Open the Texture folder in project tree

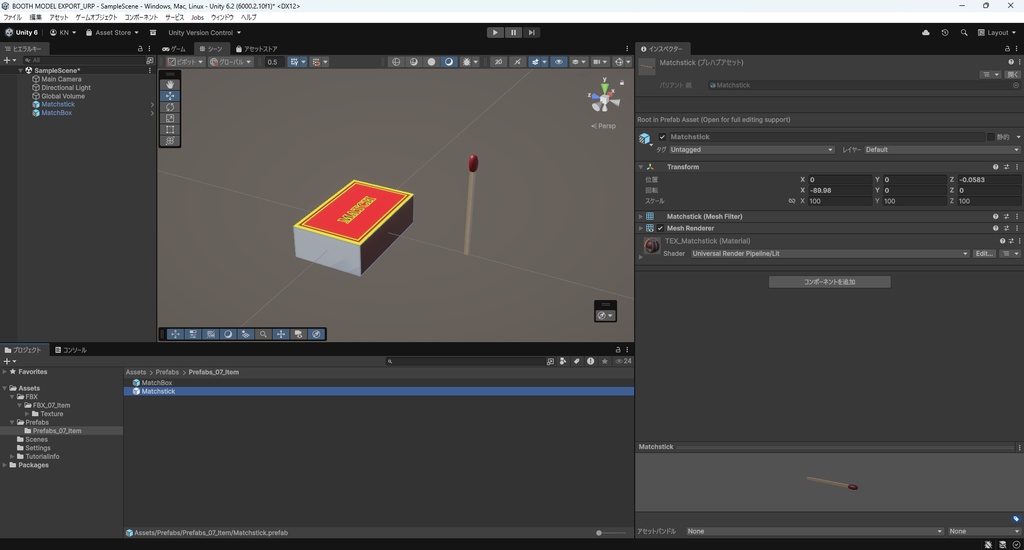[52, 414]
